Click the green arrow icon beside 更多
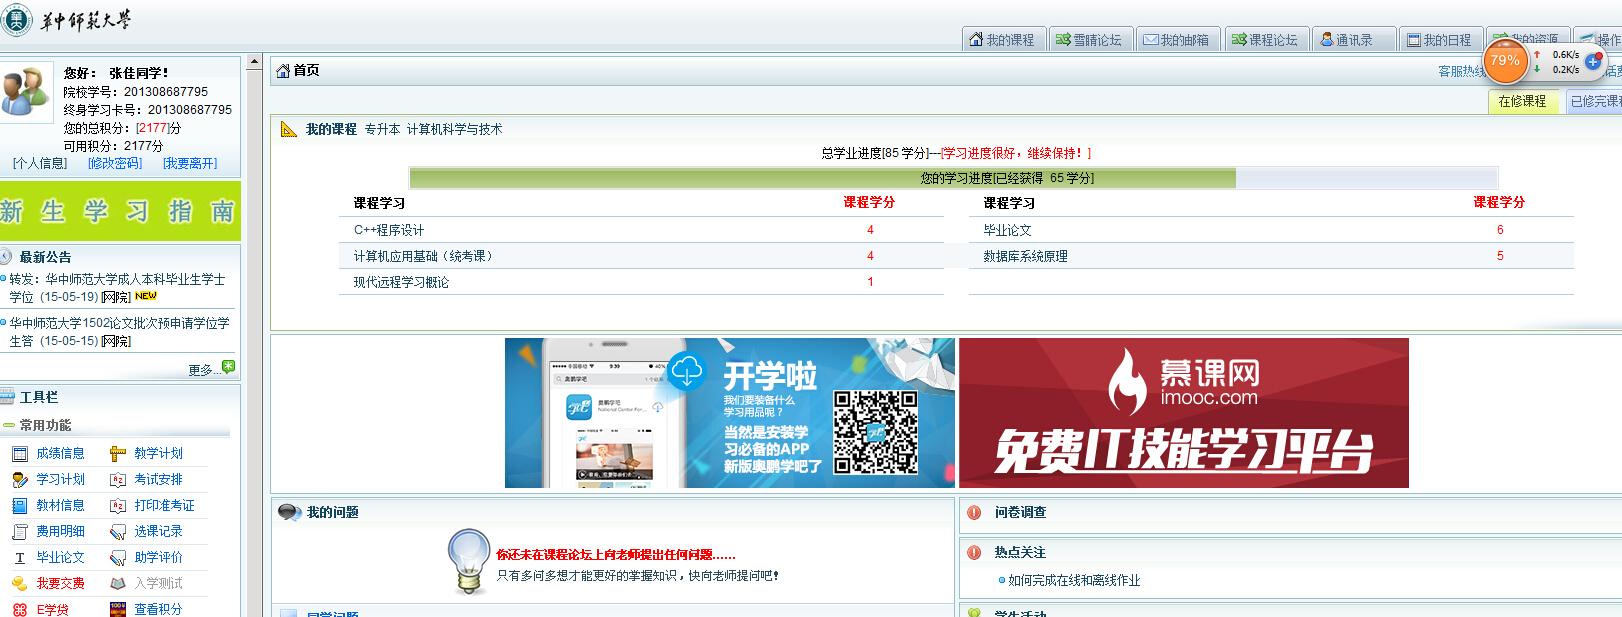This screenshot has height=617, width=1622. pyautogui.click(x=229, y=367)
